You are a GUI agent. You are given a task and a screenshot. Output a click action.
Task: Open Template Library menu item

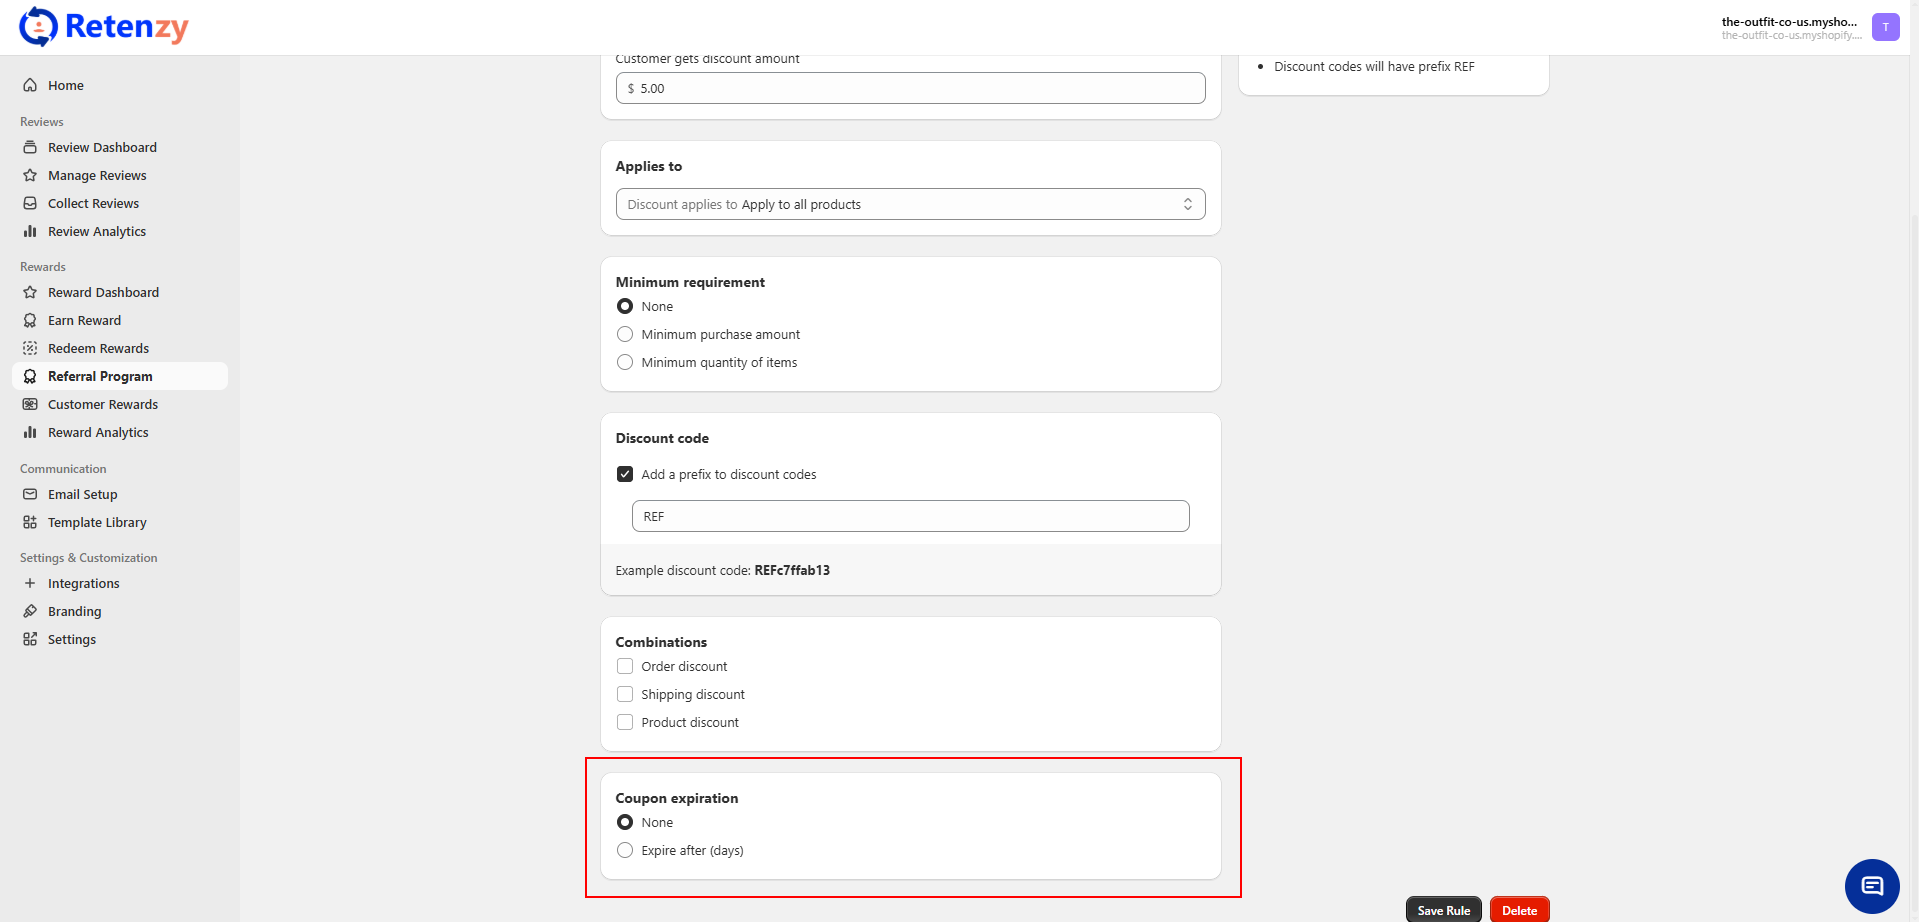coord(97,523)
